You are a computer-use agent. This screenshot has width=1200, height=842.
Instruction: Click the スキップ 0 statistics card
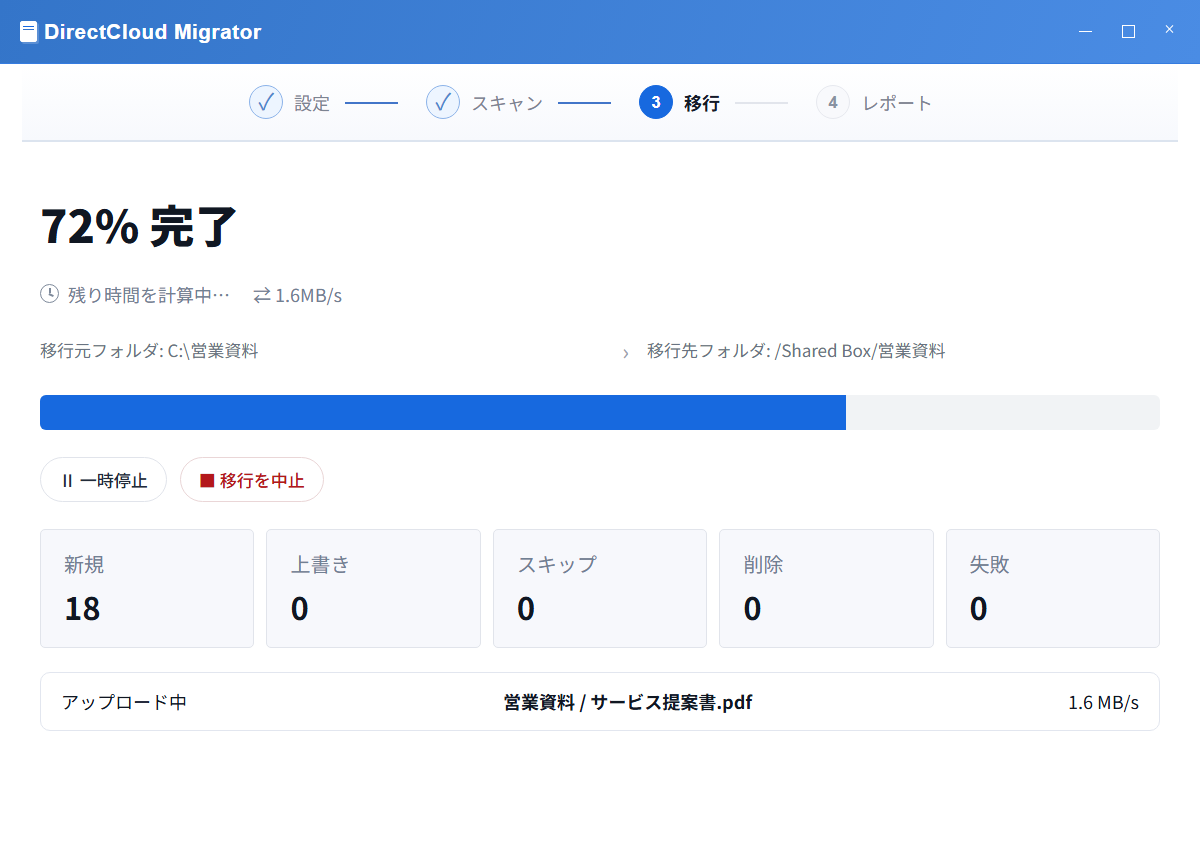tap(600, 588)
